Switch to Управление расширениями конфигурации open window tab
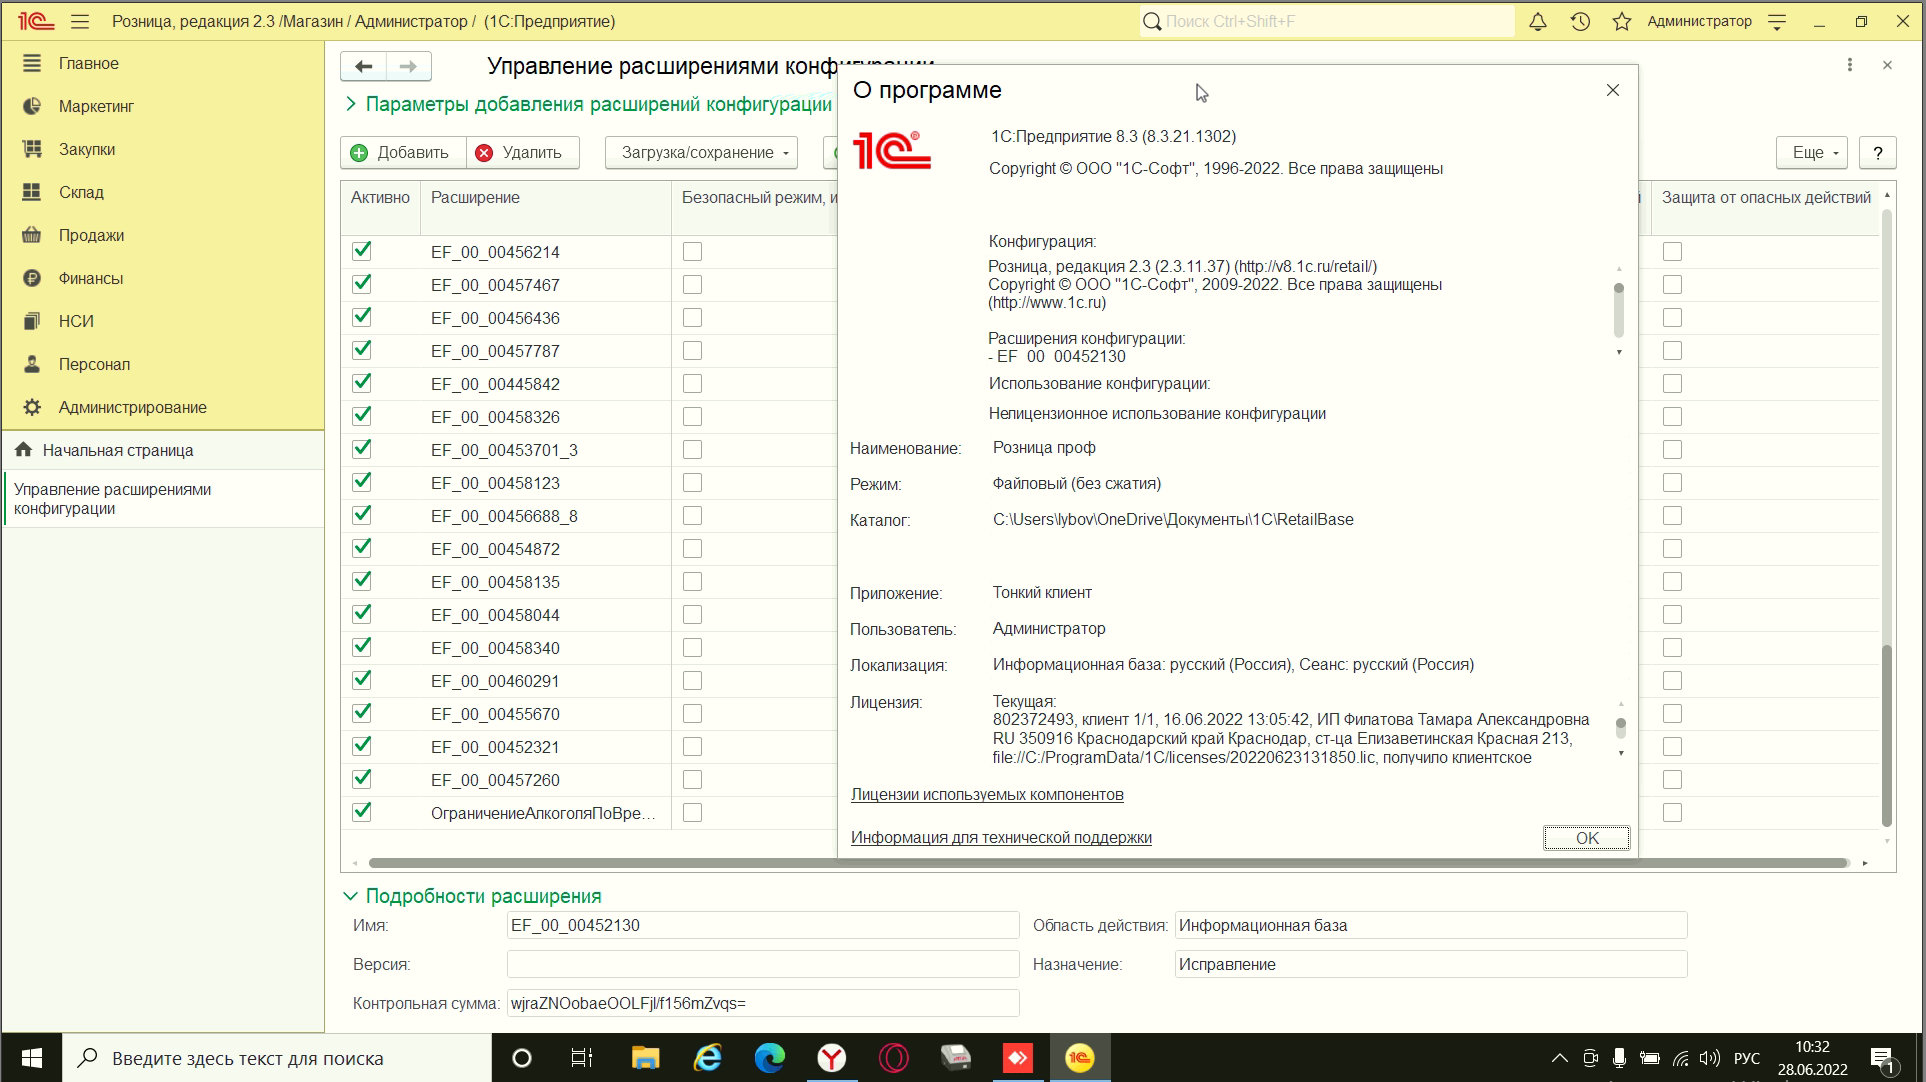Viewport: 1926px width, 1082px height. [x=163, y=499]
